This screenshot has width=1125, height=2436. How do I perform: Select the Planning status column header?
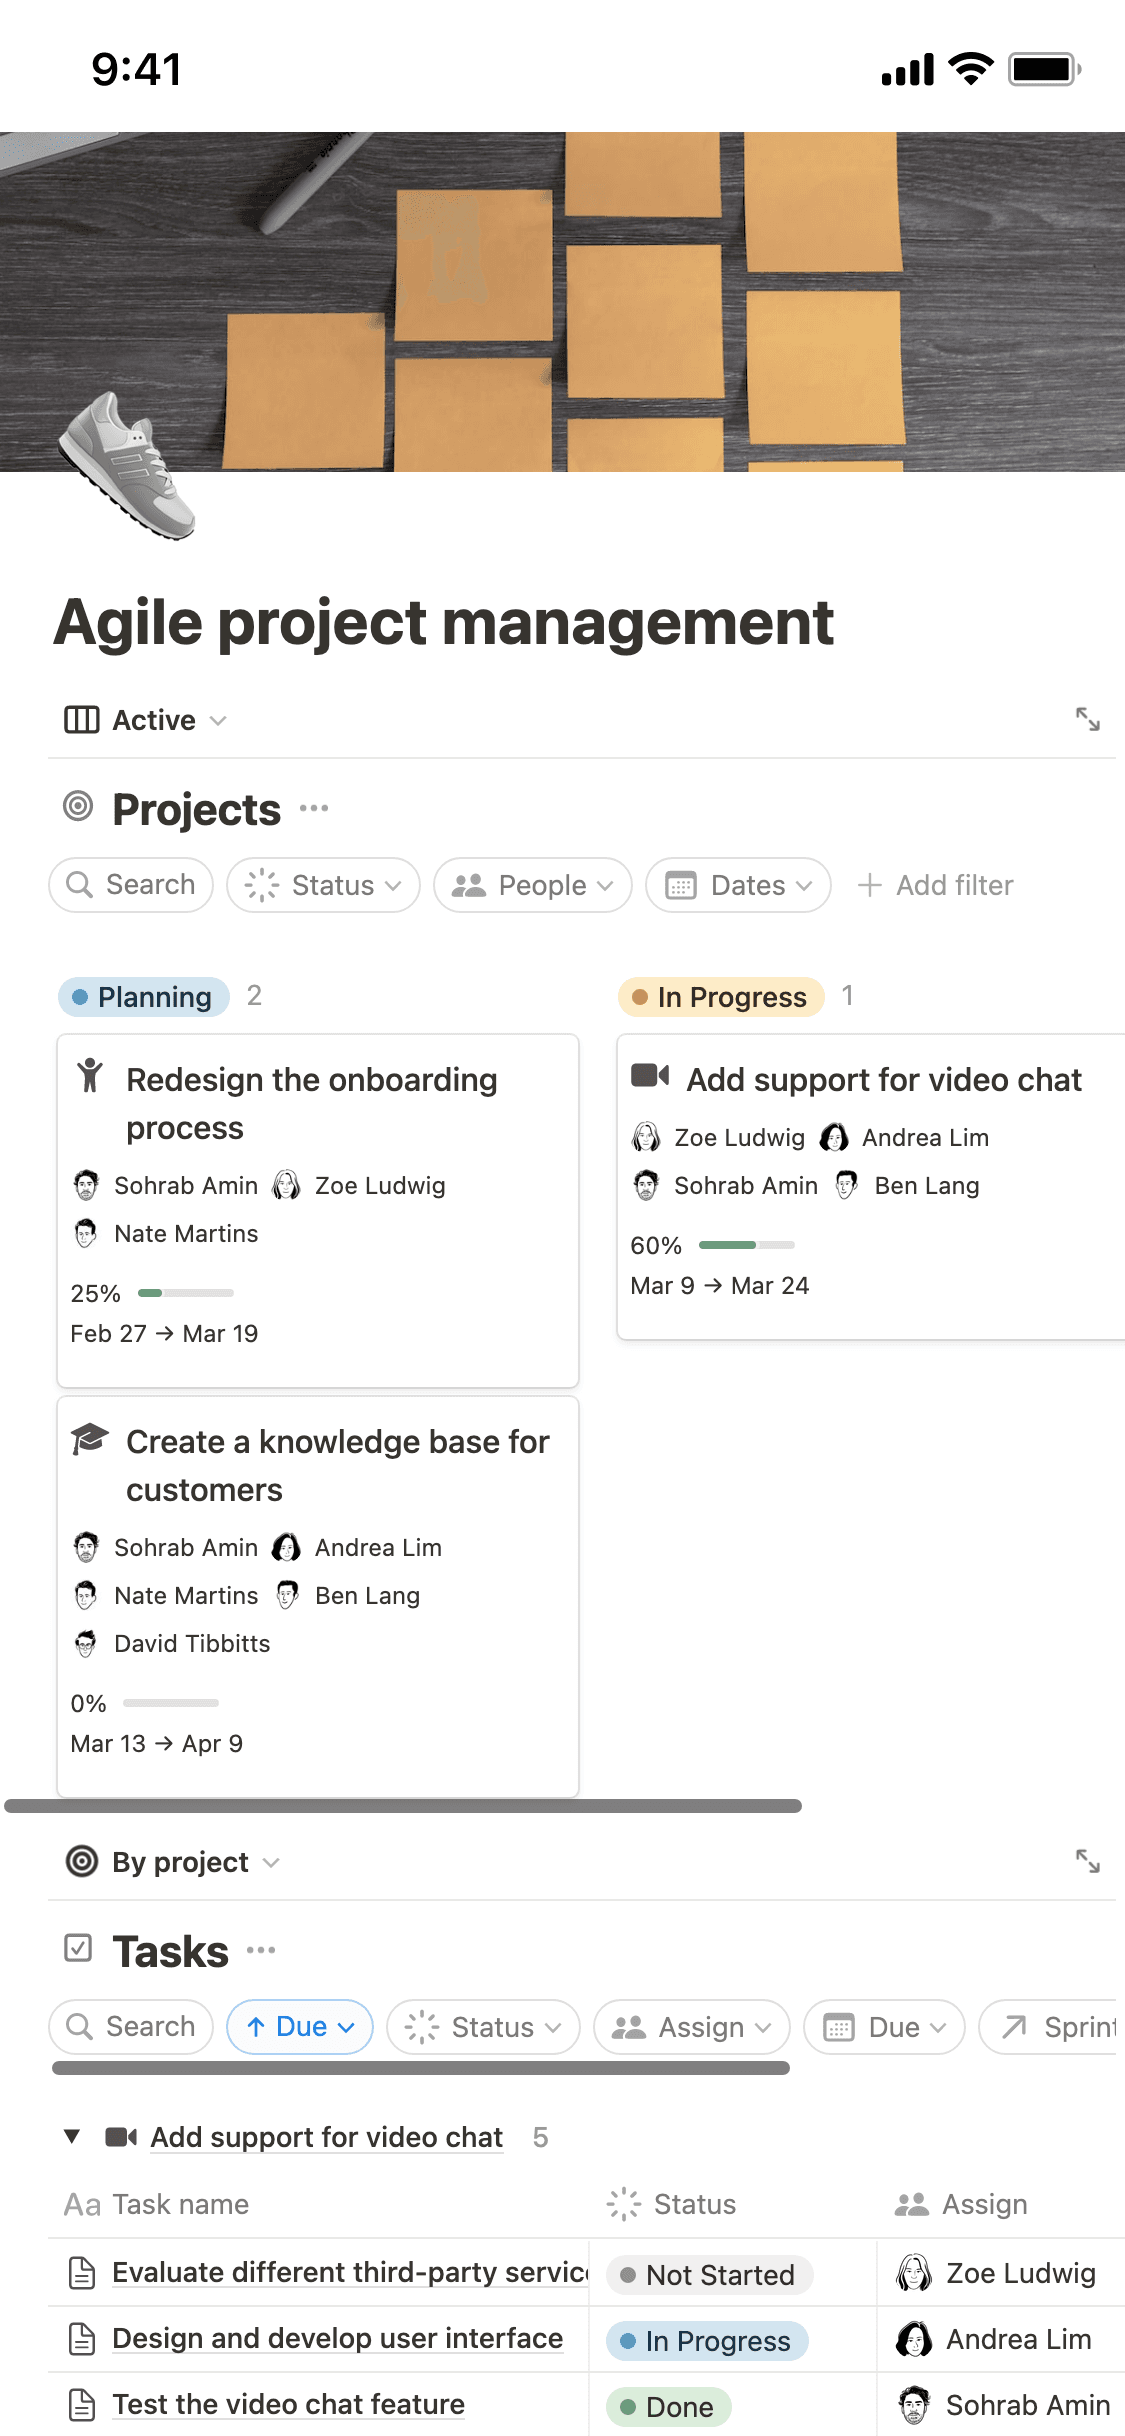pyautogui.click(x=143, y=997)
